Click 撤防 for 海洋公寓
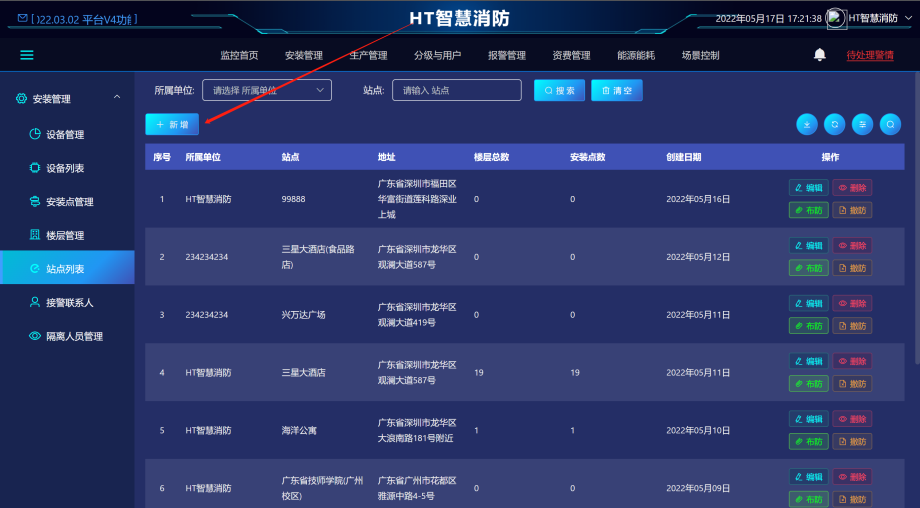Screen dimensions: 920x508 tap(852, 441)
